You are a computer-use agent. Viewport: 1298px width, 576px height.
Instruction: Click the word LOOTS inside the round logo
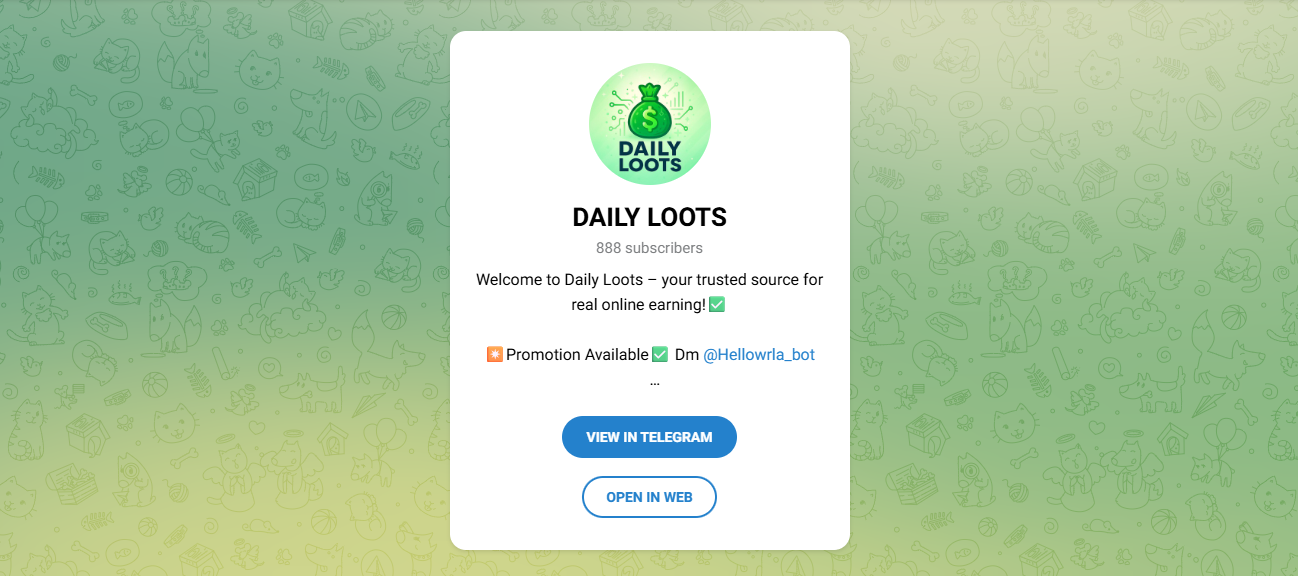(x=650, y=166)
